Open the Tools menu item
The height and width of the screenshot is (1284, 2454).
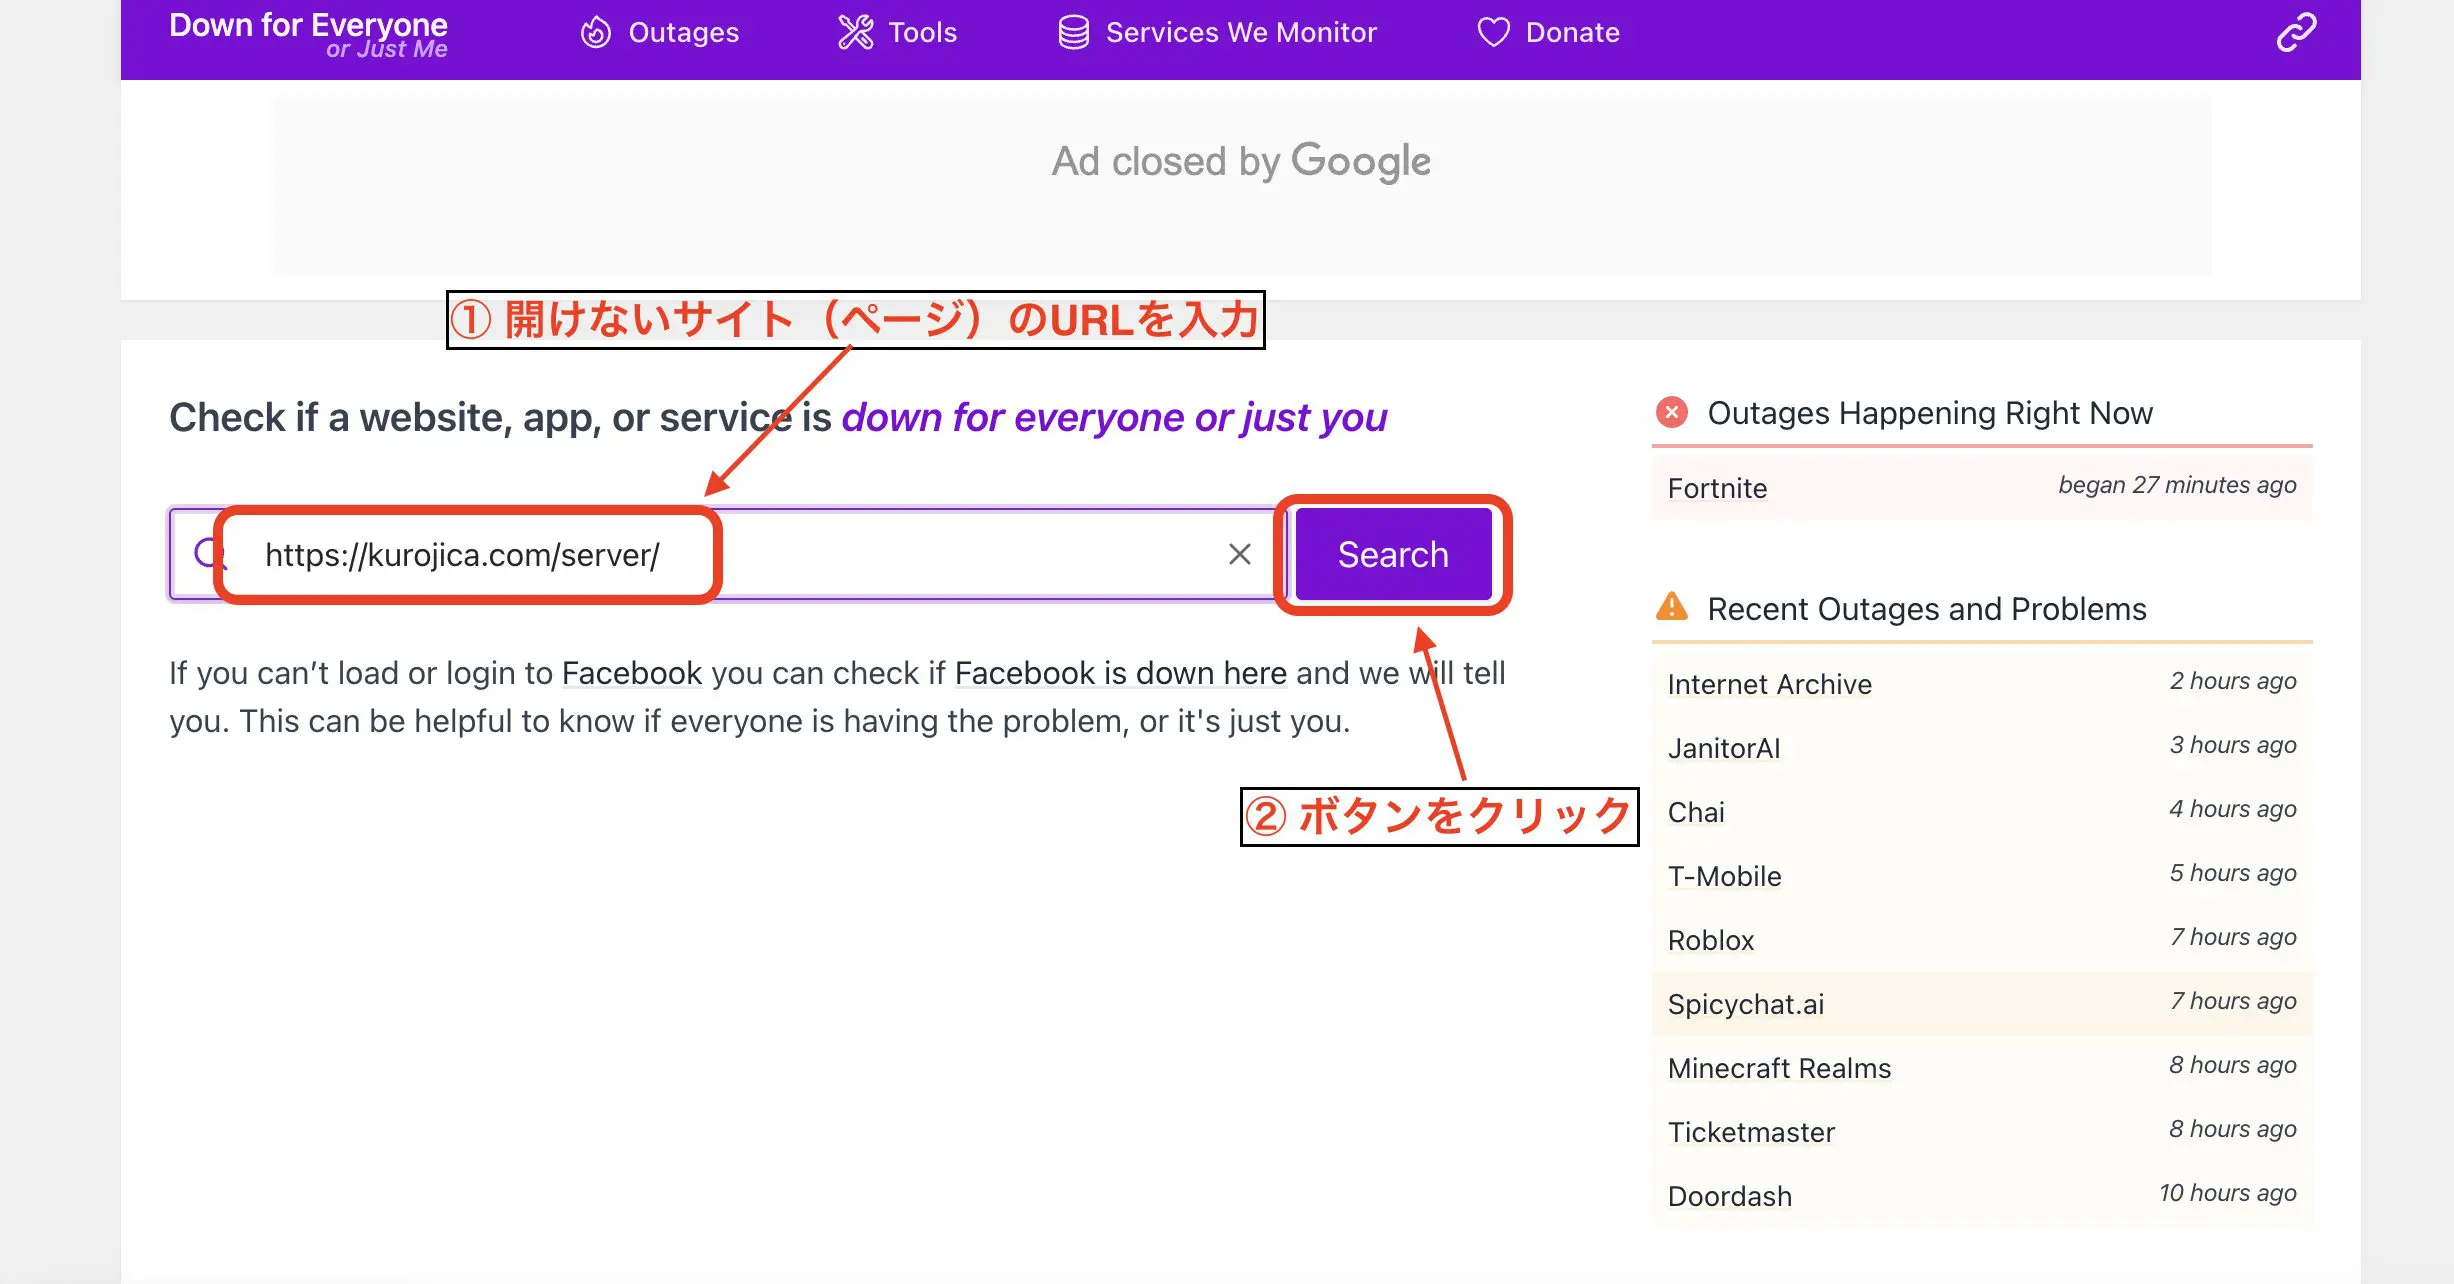click(922, 33)
